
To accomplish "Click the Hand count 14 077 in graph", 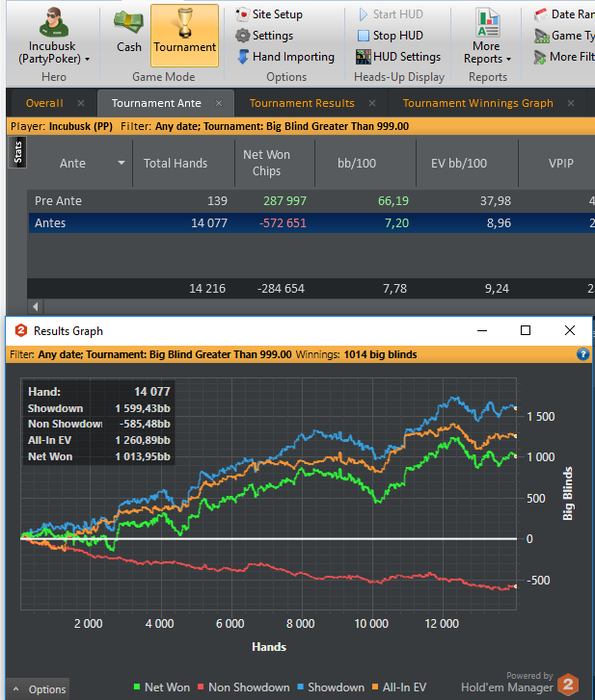I will click(x=152, y=392).
